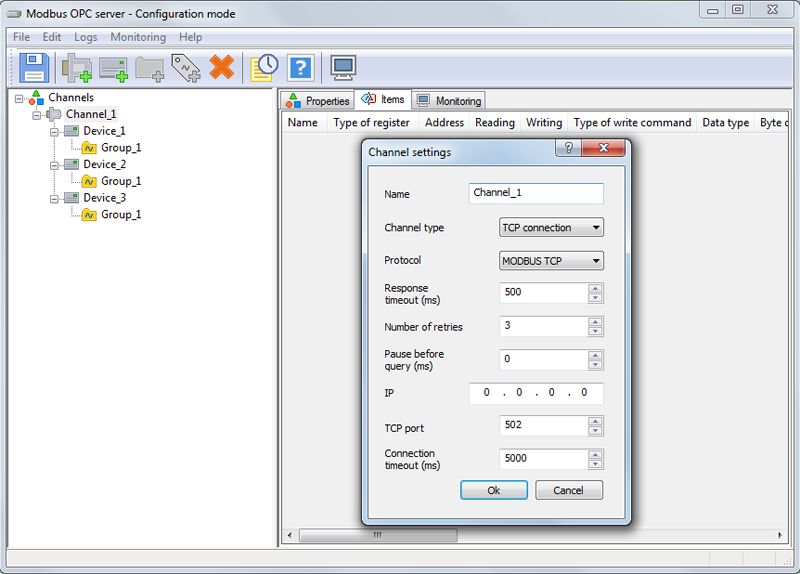The width and height of the screenshot is (800, 574).
Task: Increase TCP port with up arrow
Action: coord(595,421)
